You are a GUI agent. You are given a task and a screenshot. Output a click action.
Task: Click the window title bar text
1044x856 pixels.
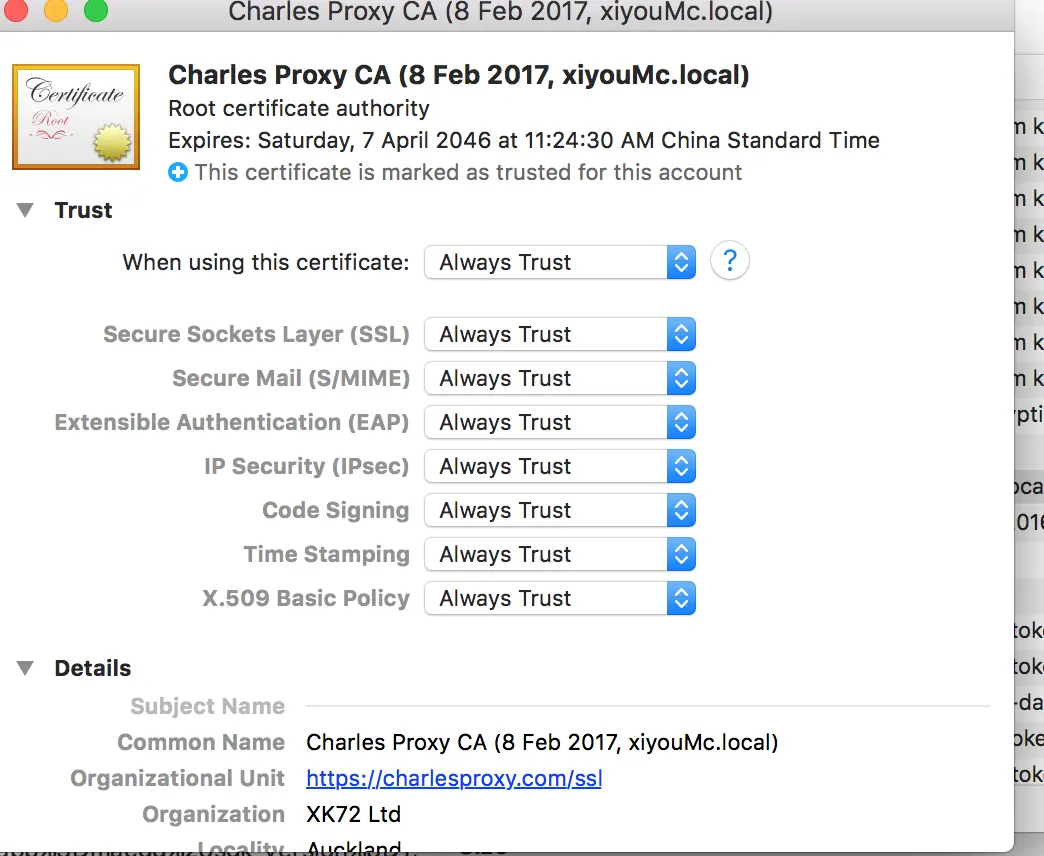tap(501, 11)
